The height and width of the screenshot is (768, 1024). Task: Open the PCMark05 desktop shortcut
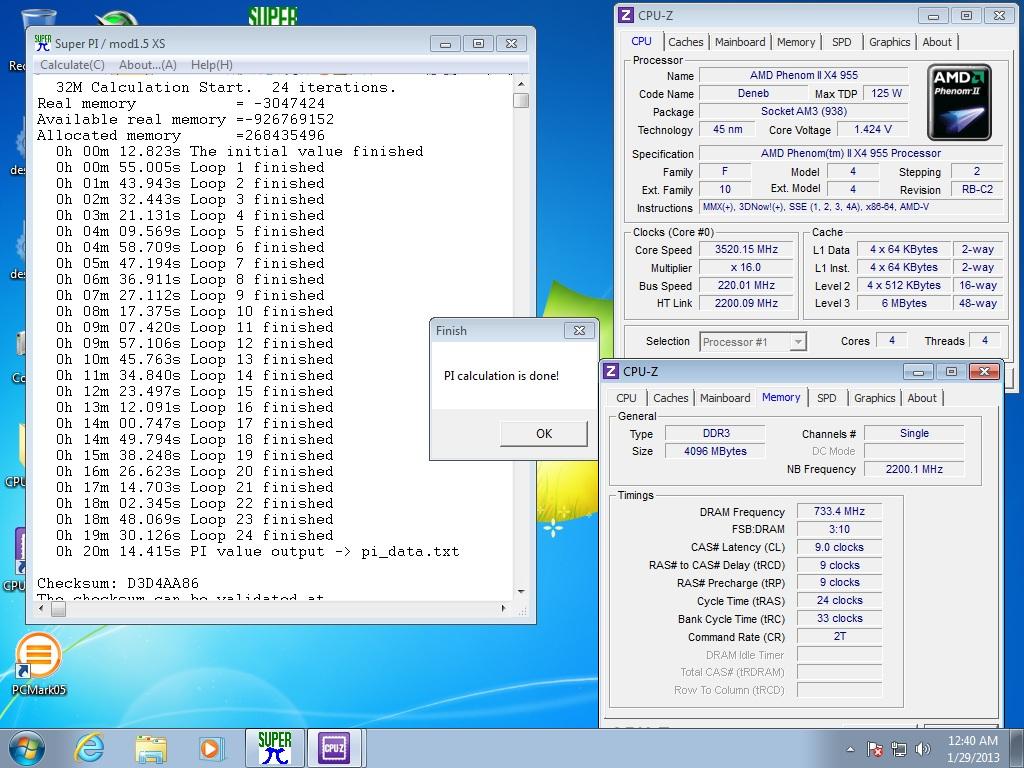coord(39,664)
